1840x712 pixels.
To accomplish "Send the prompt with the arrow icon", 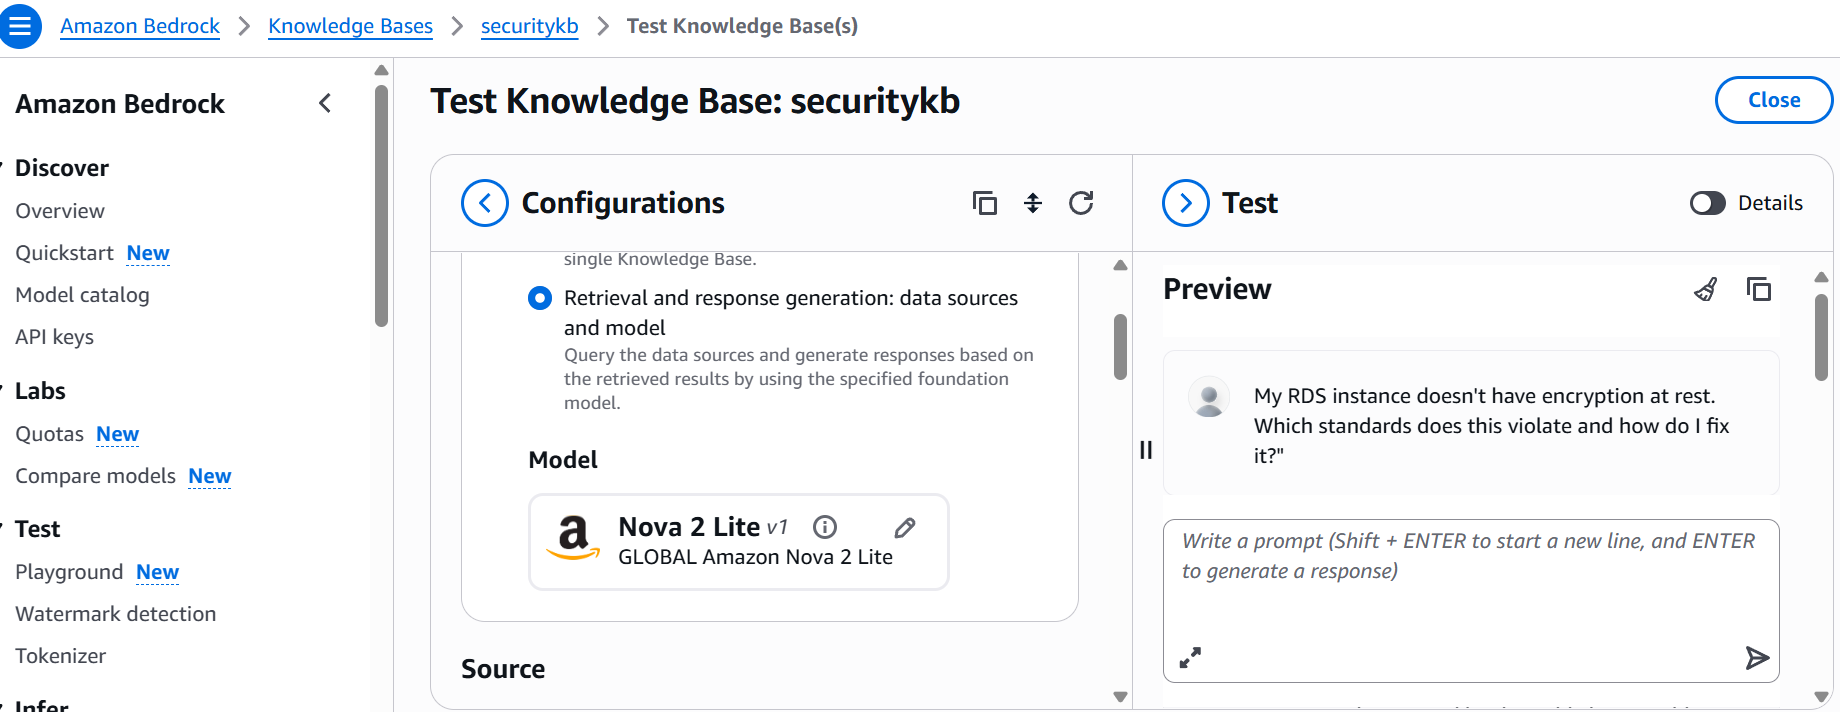I will 1757,657.
